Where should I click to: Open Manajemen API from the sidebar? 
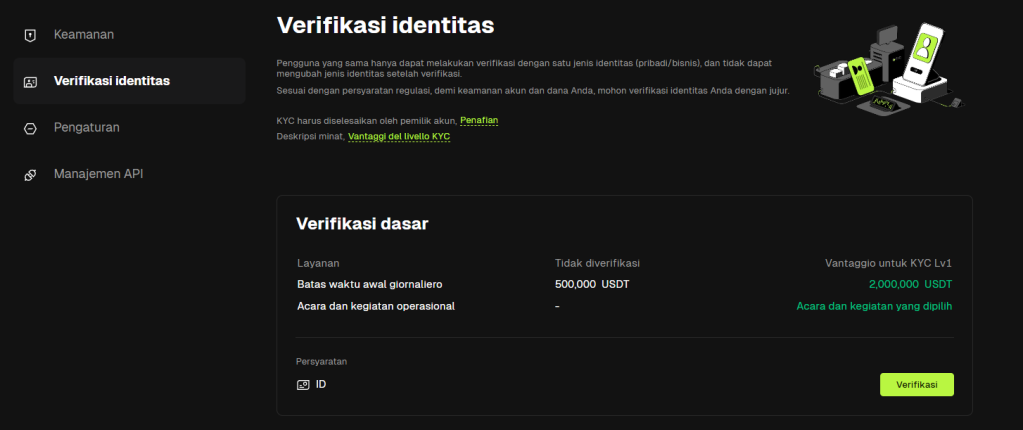pos(98,174)
